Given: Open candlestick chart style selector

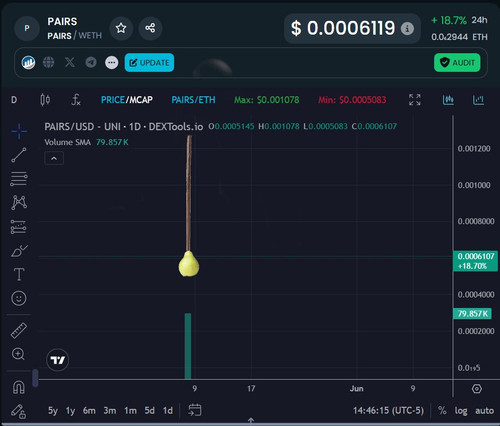Looking at the screenshot, I should 45,100.
